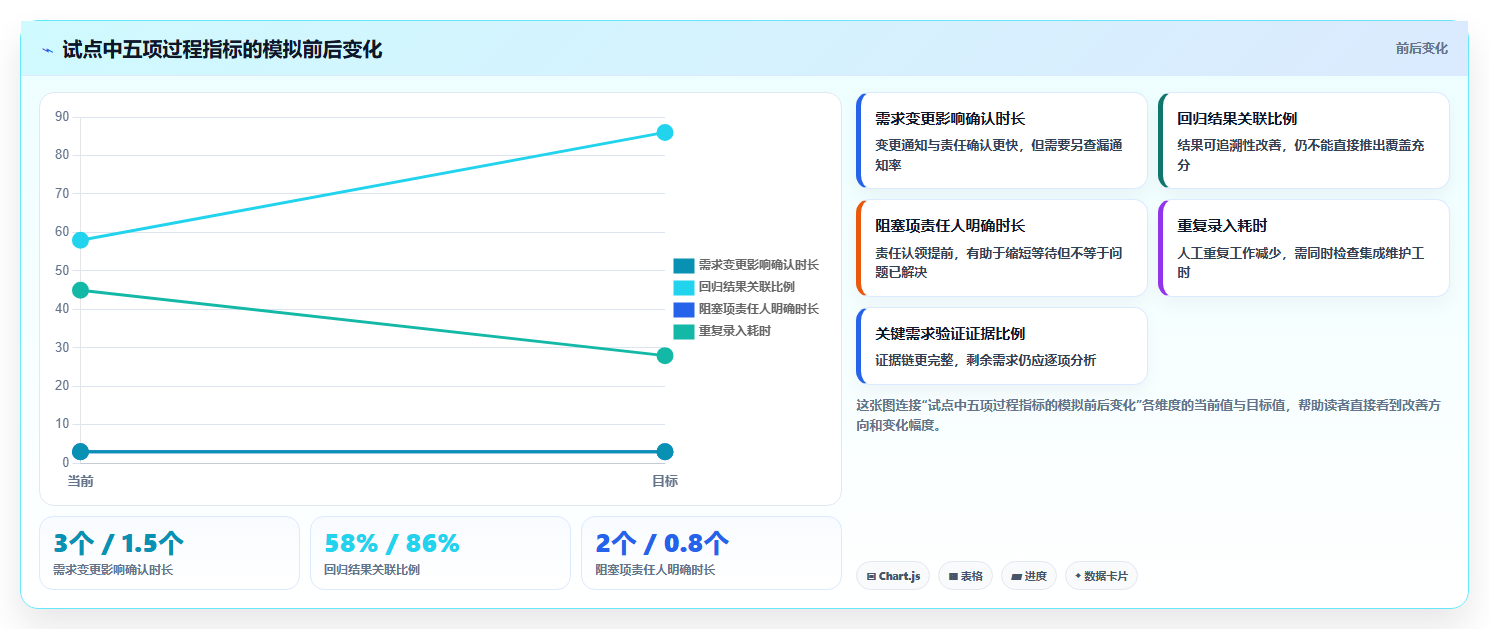The image size is (1489, 629).
Task: Click the icon in the Chart.js tag
Action: click(x=872, y=577)
